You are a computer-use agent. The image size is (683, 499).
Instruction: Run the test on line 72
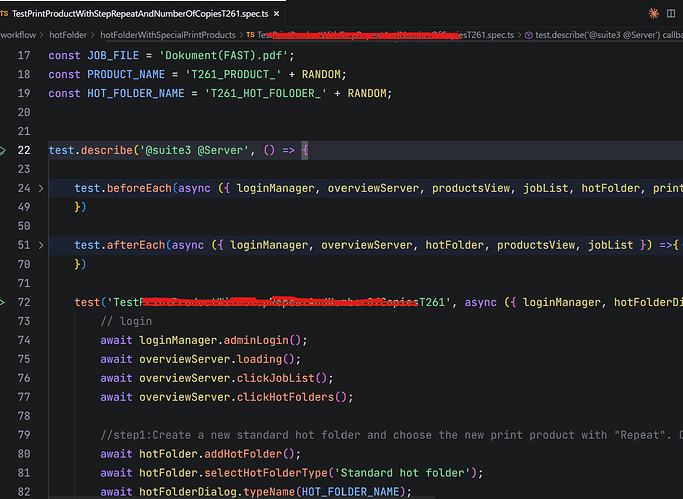pos(3,302)
